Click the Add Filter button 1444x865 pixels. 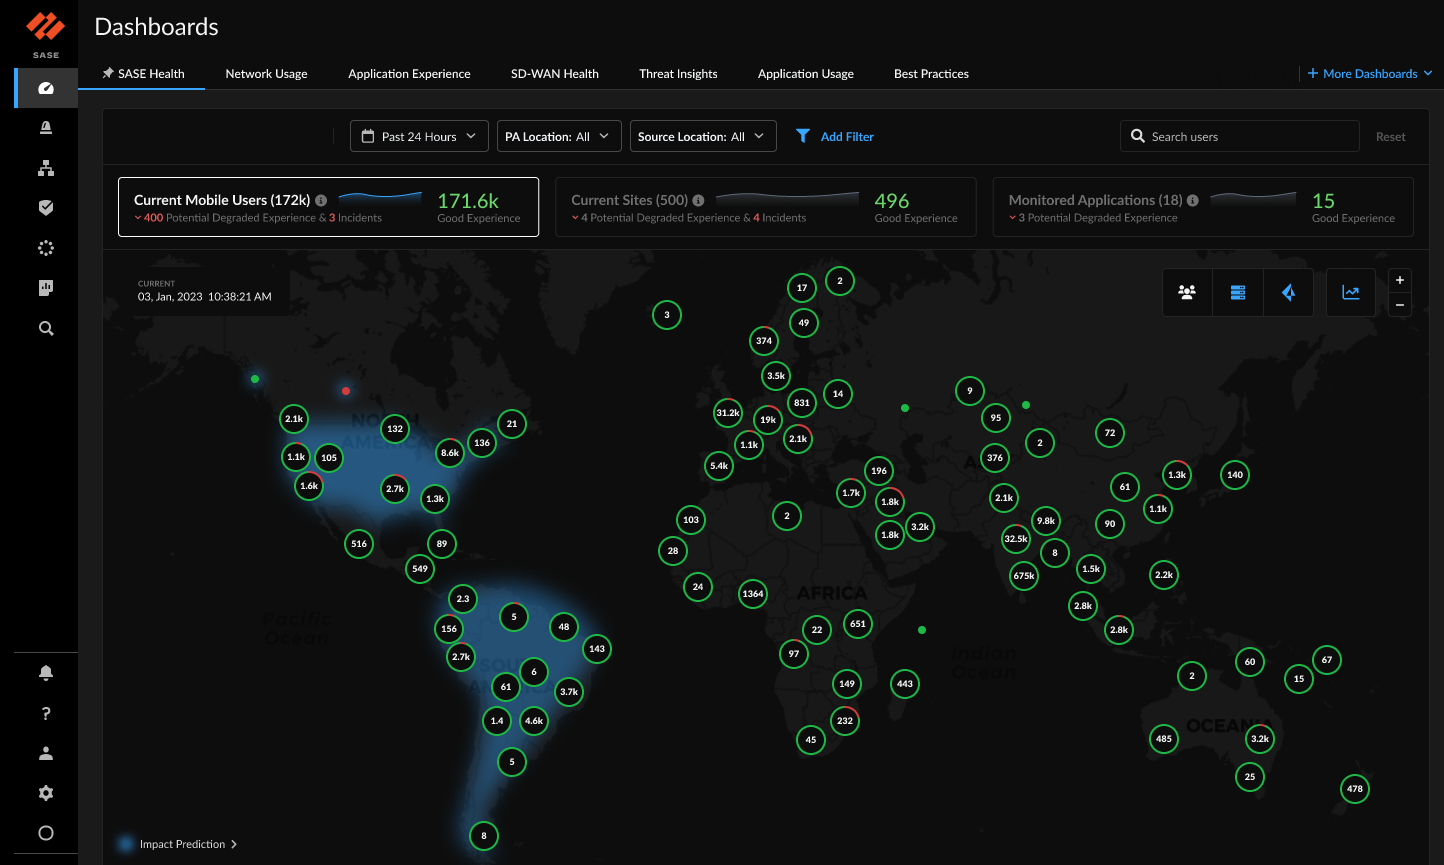pos(834,136)
